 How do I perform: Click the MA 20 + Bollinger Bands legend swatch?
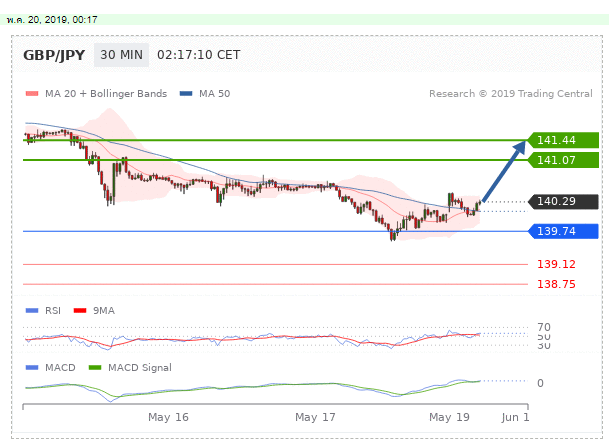(x=30, y=94)
